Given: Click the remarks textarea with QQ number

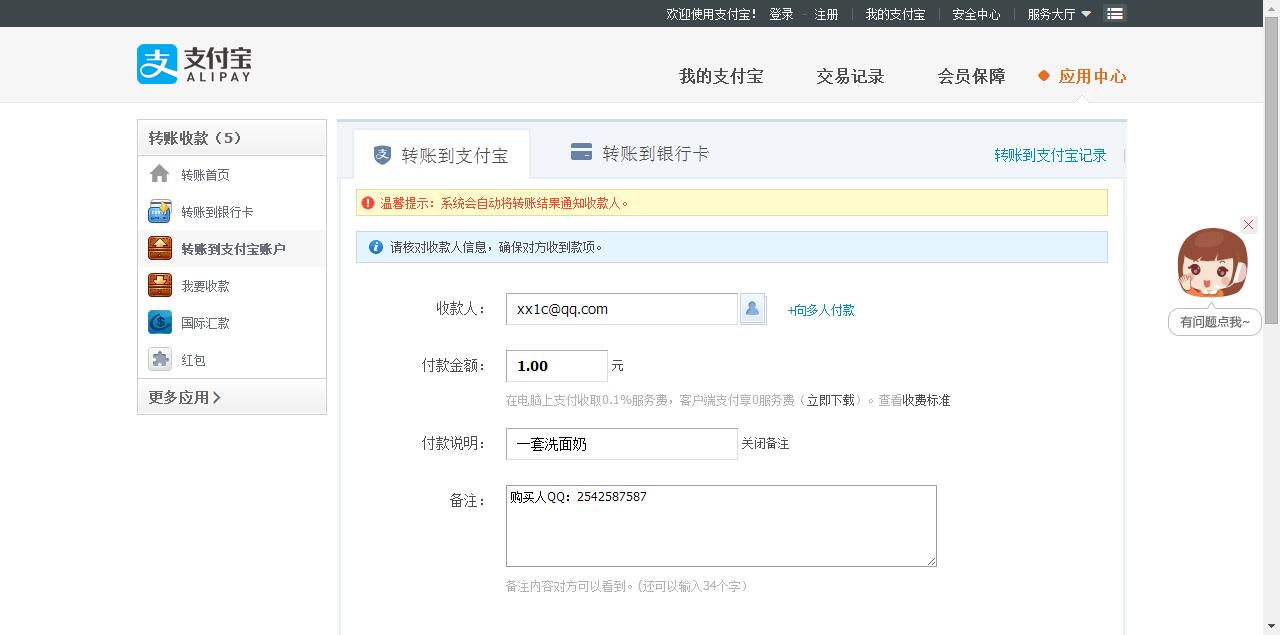Looking at the screenshot, I should click(x=721, y=526).
